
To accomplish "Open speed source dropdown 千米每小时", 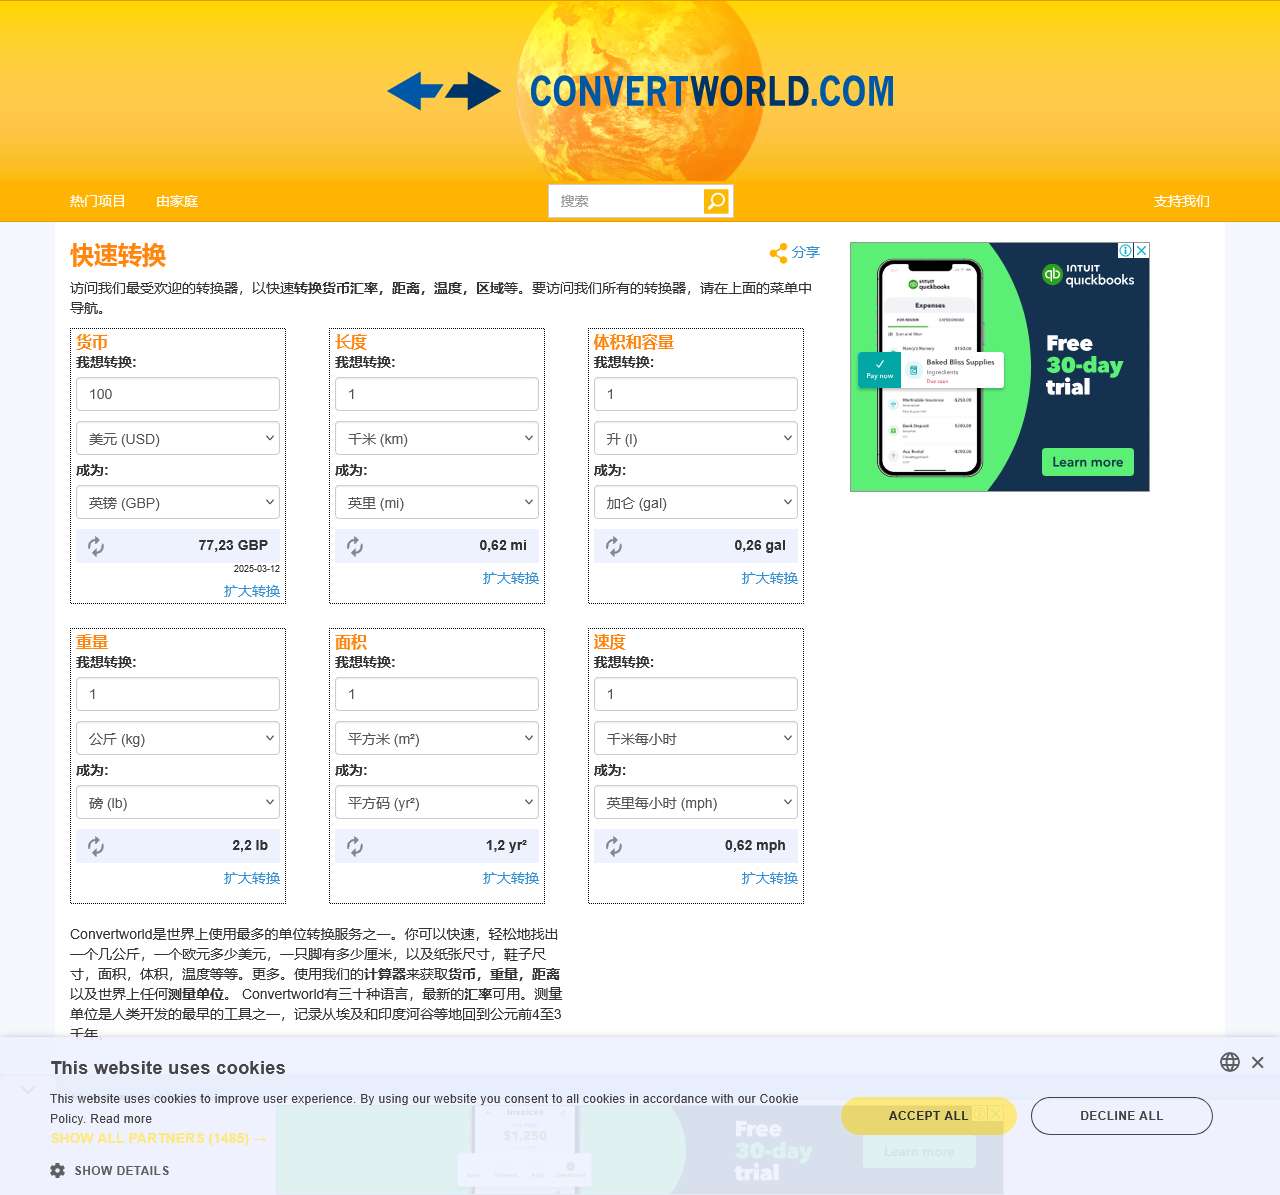I will [x=696, y=738].
